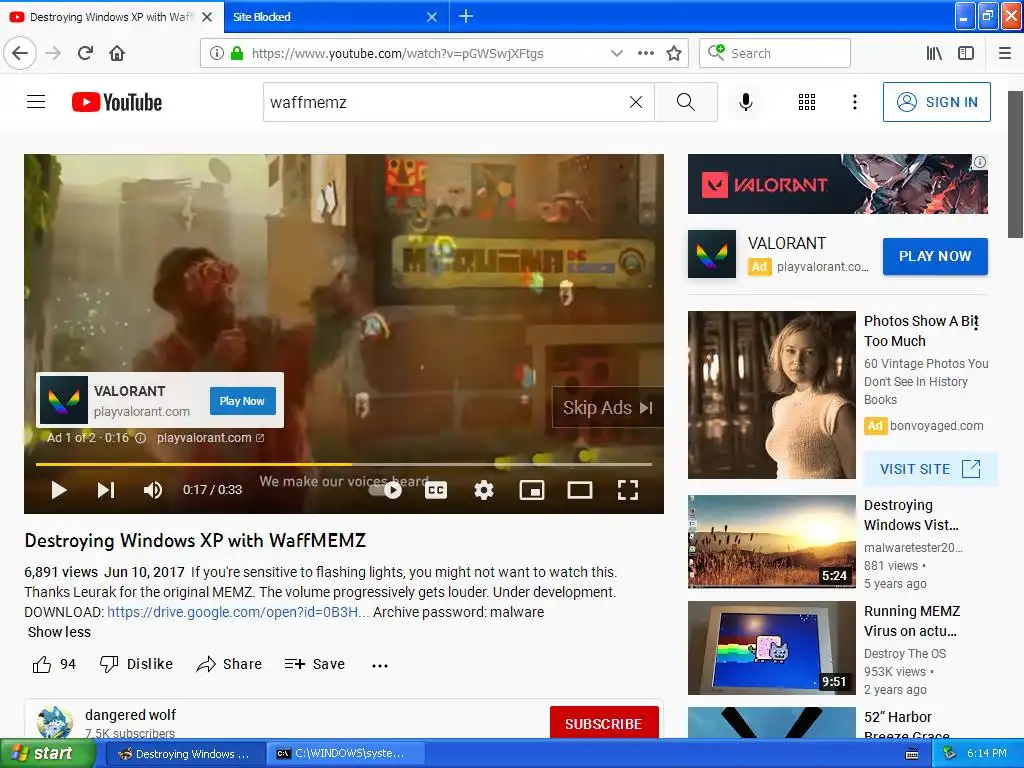Open more actions ellipsis under video
The width and height of the screenshot is (1024, 768).
[379, 665]
